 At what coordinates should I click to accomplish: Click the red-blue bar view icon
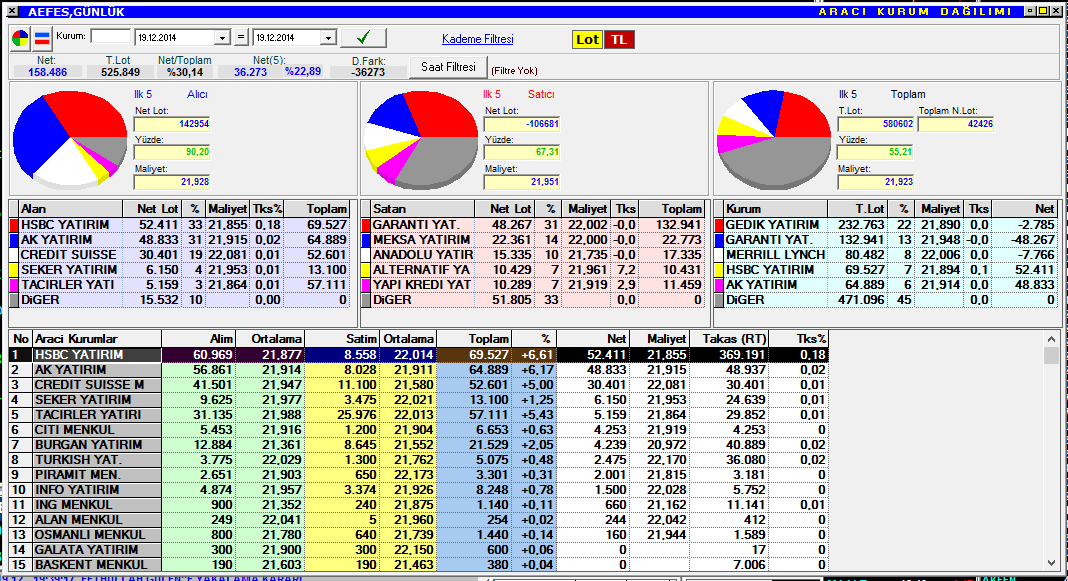coord(42,39)
